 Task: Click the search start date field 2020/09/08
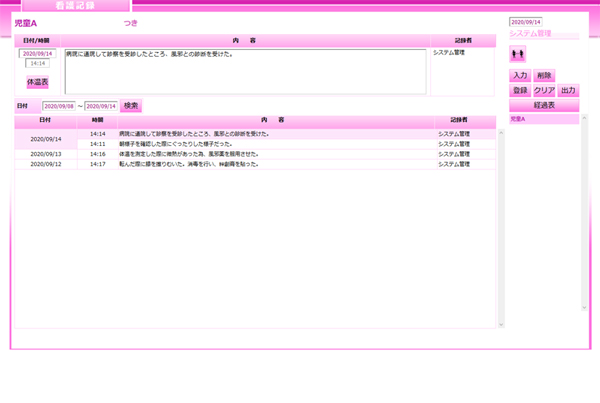[x=58, y=105]
